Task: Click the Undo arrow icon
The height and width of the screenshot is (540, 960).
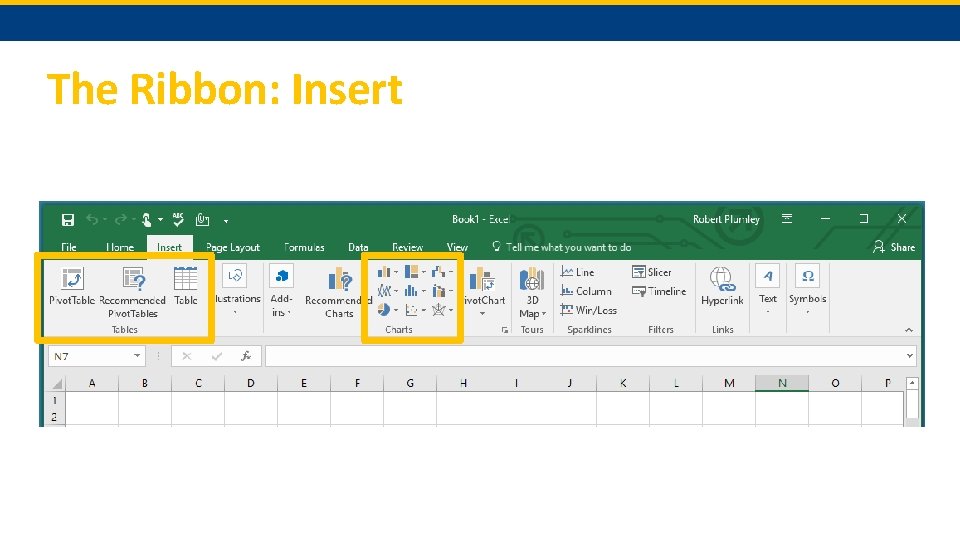Action: click(92, 219)
